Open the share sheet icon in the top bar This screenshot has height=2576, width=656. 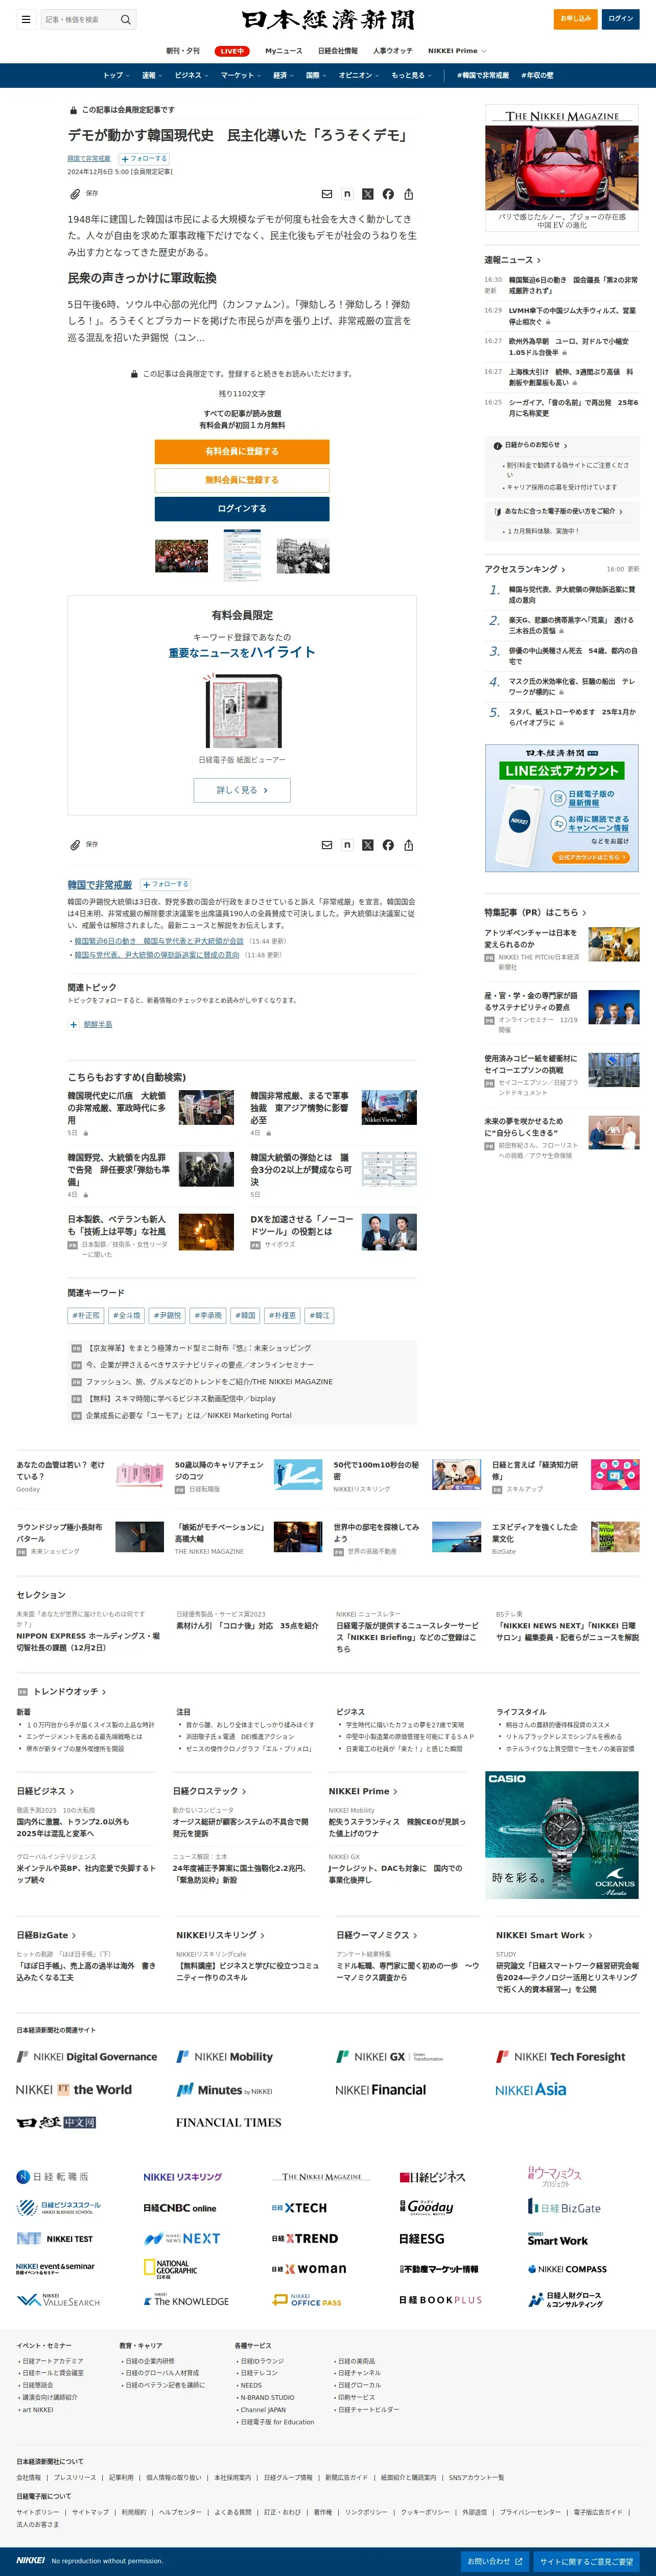pyautogui.click(x=408, y=194)
